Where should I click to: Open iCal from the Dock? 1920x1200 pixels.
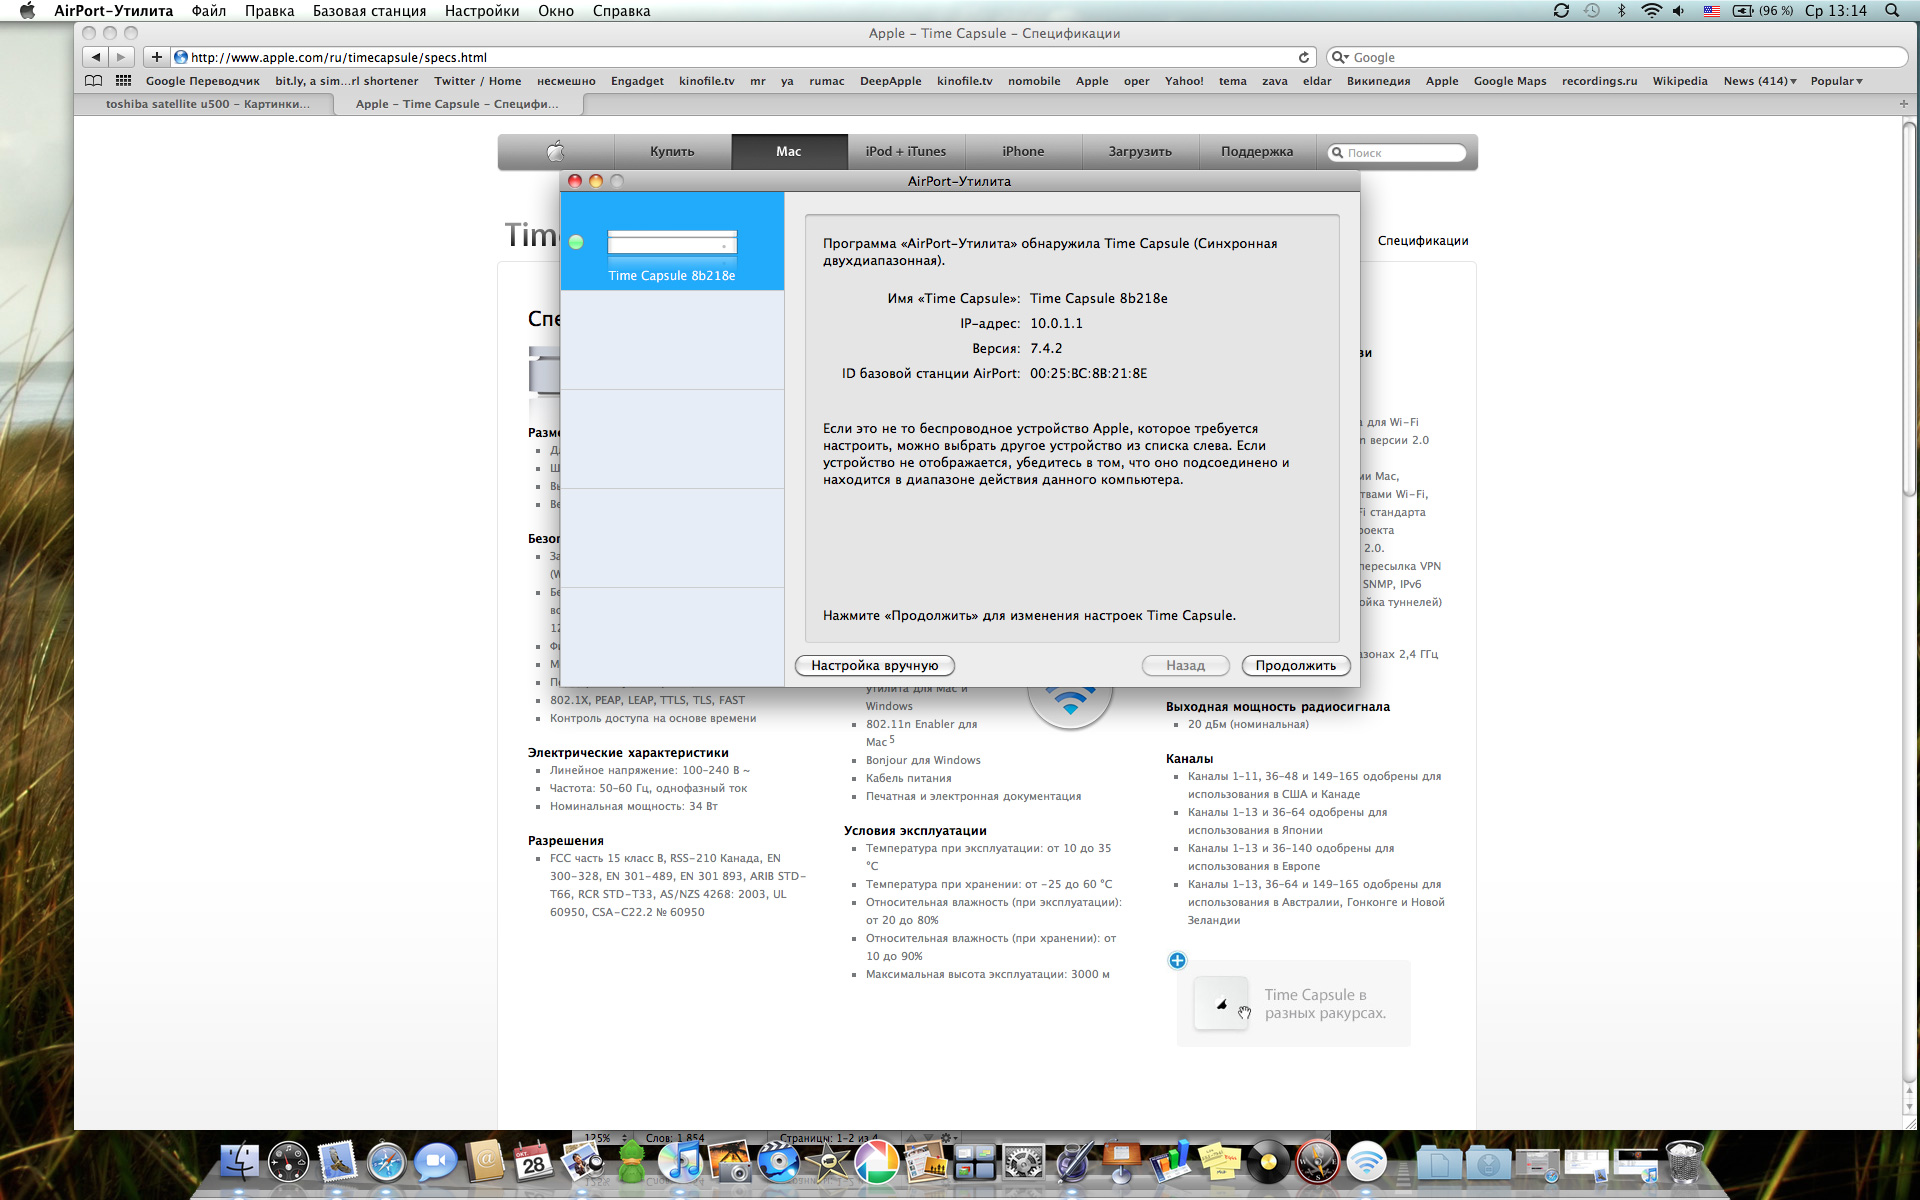[533, 1162]
